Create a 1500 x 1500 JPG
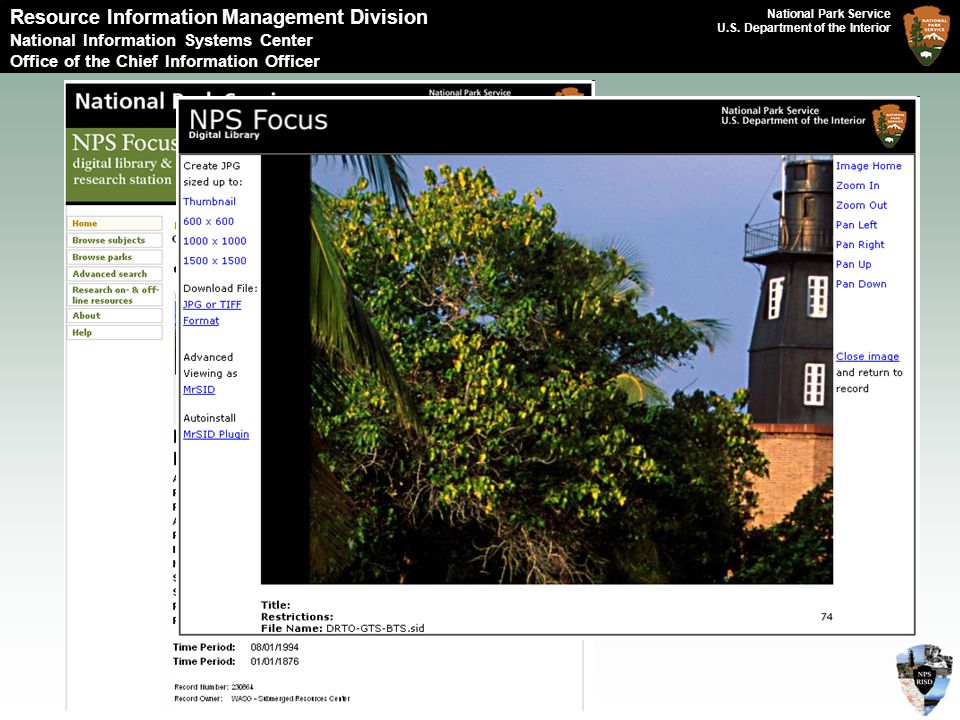The width and height of the screenshot is (960, 720). pos(215,260)
